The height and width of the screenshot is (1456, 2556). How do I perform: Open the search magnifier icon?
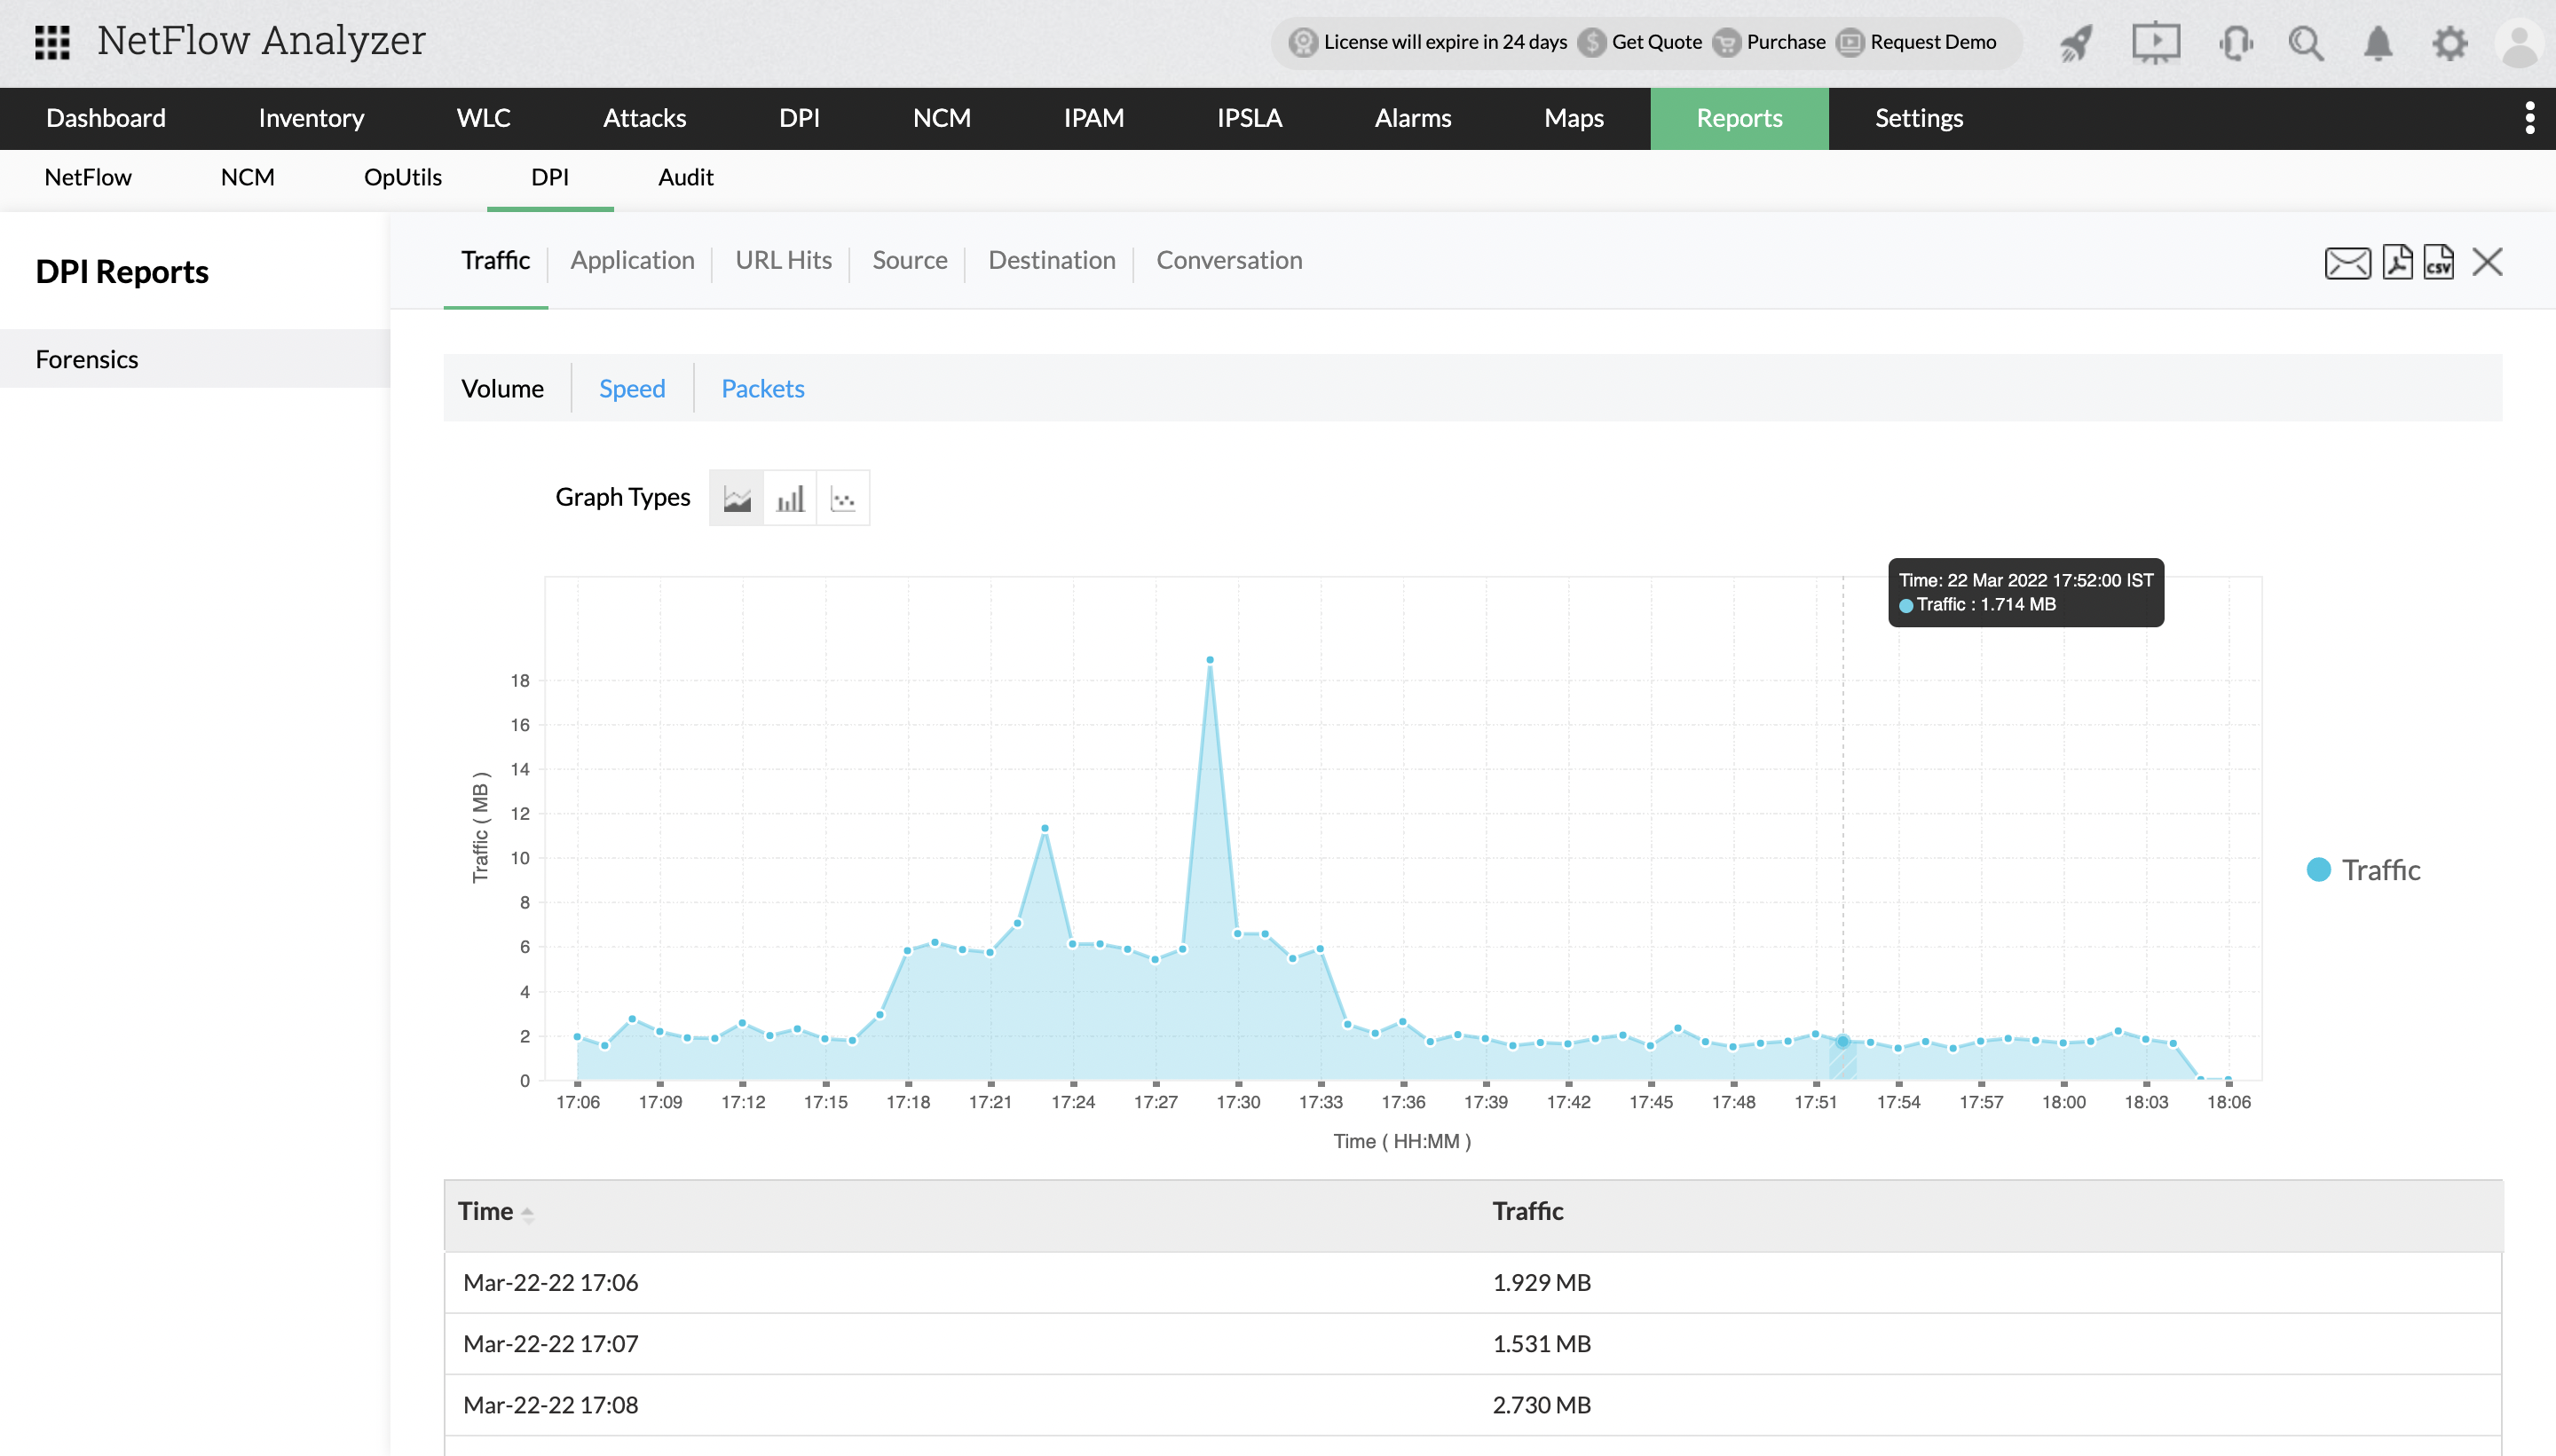point(2306,43)
